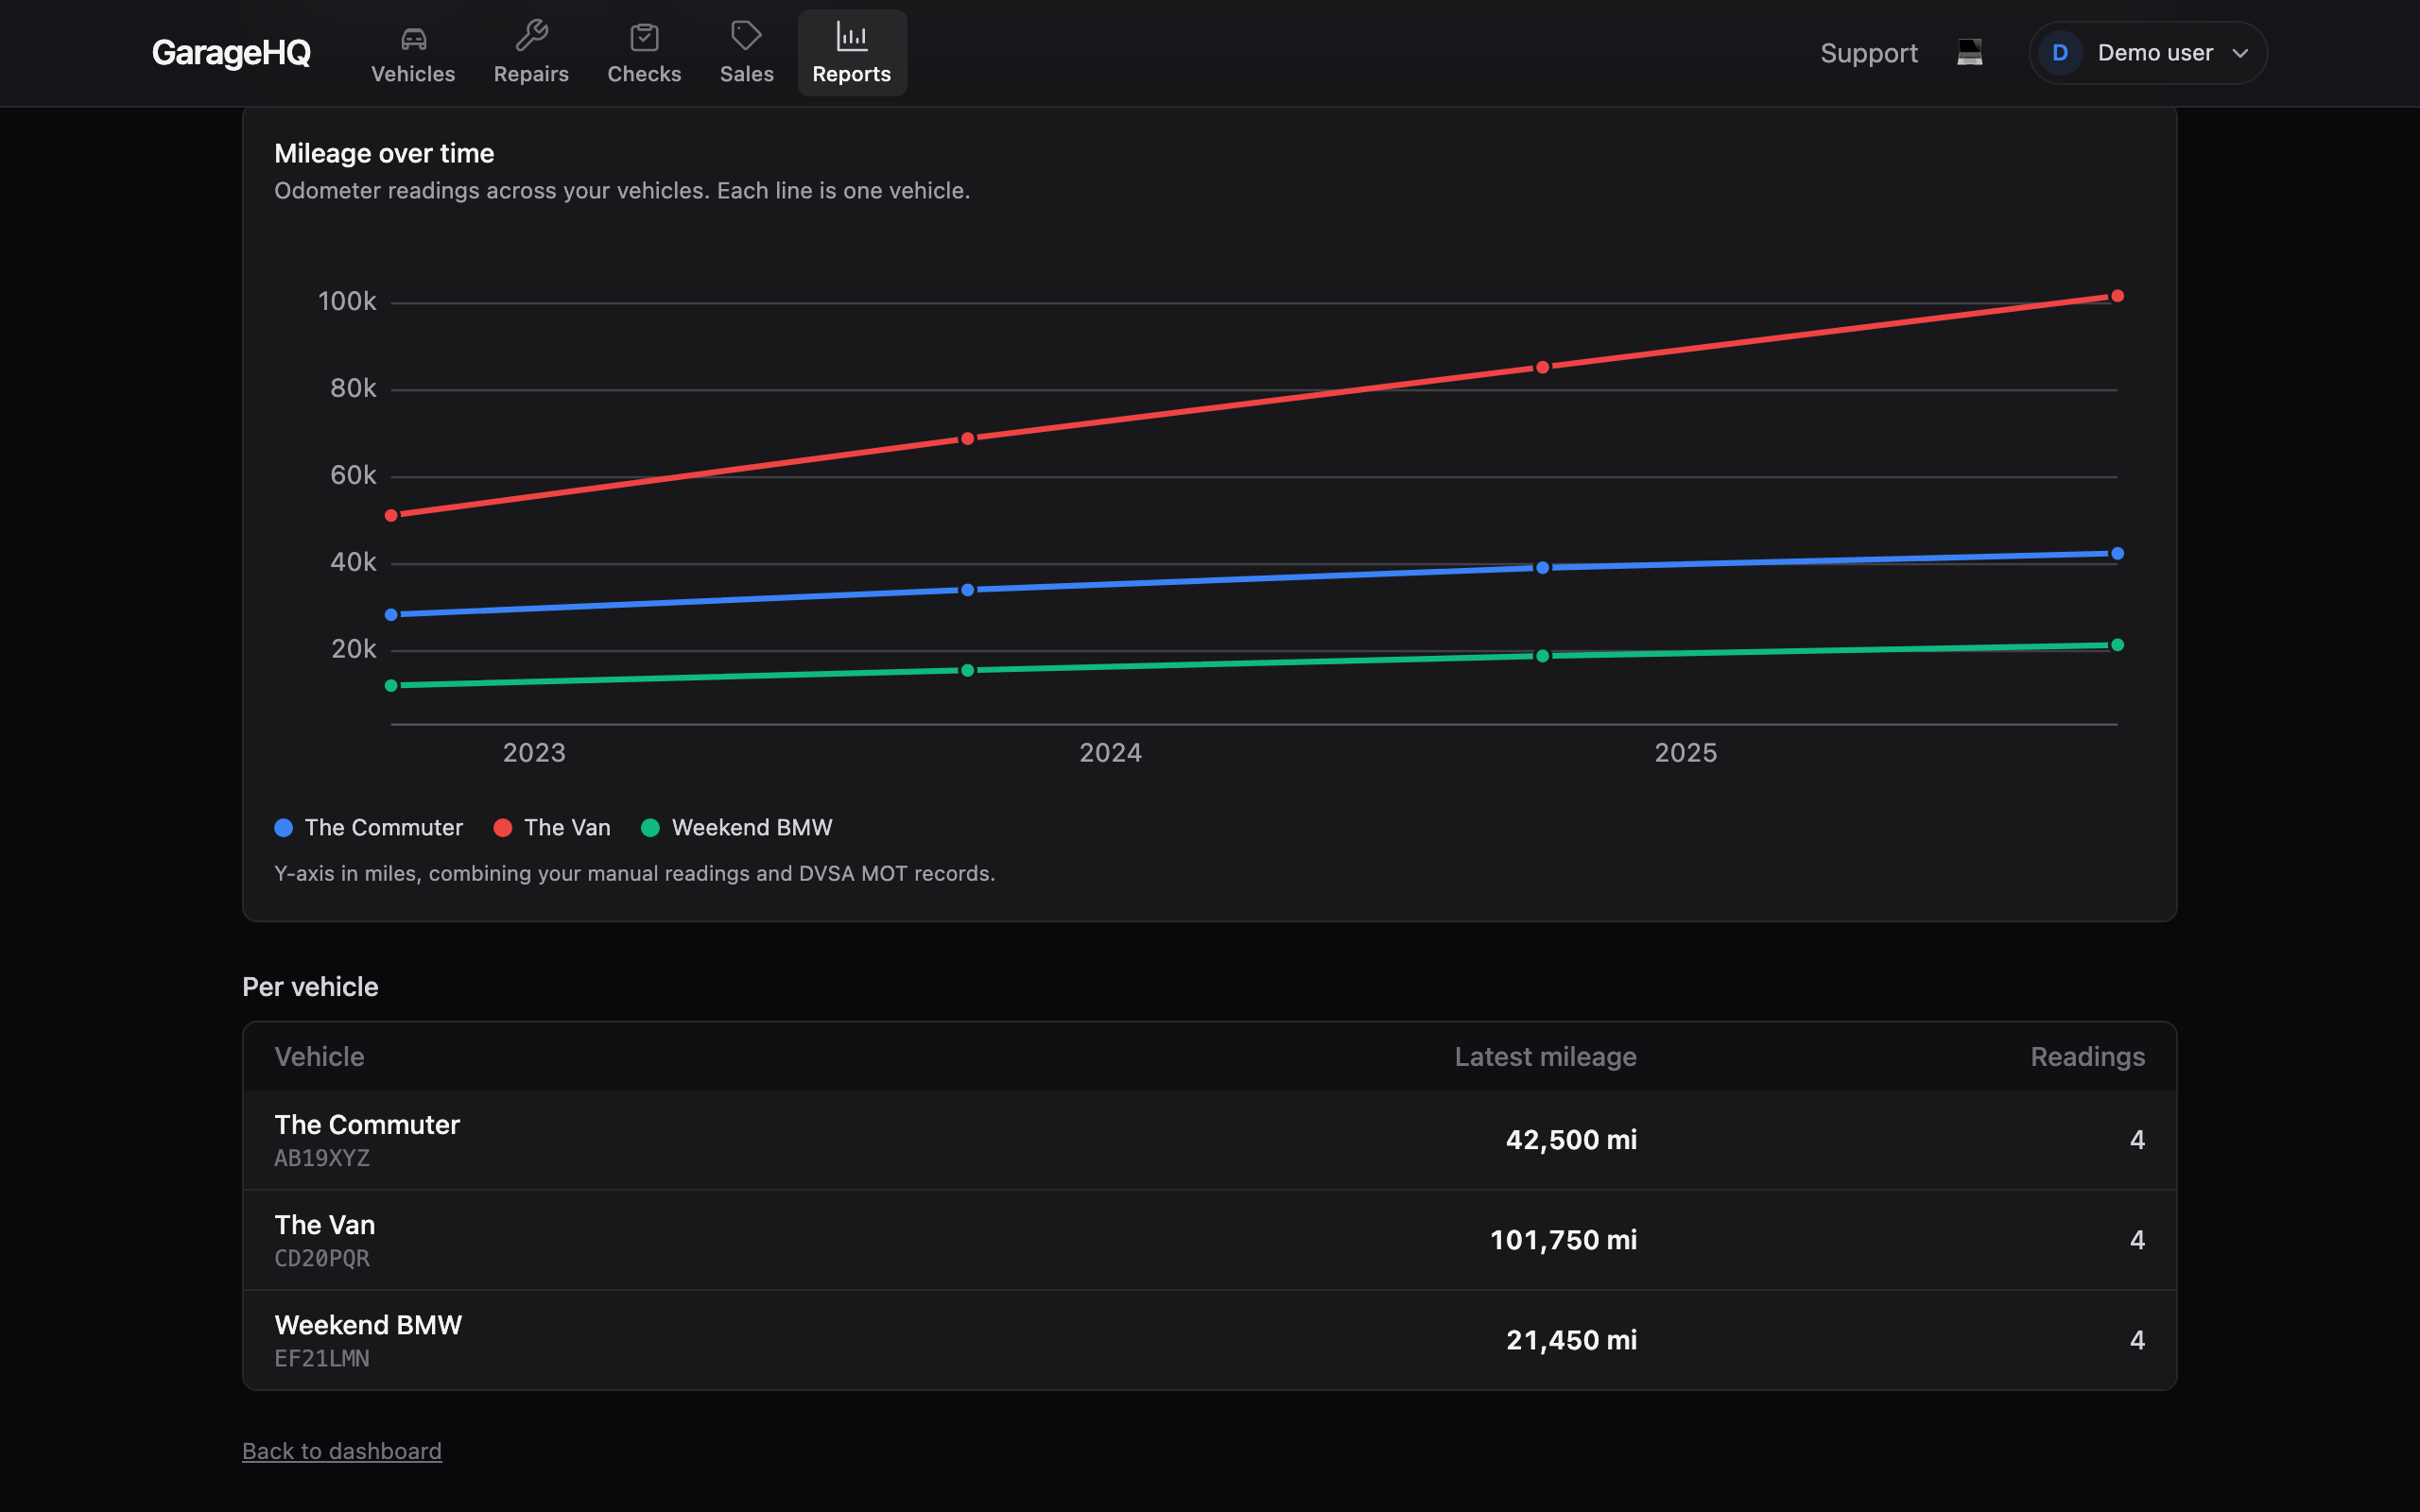This screenshot has width=2420, height=1512.
Task: Click the laptop theme icon beside Support
Action: point(1970,53)
